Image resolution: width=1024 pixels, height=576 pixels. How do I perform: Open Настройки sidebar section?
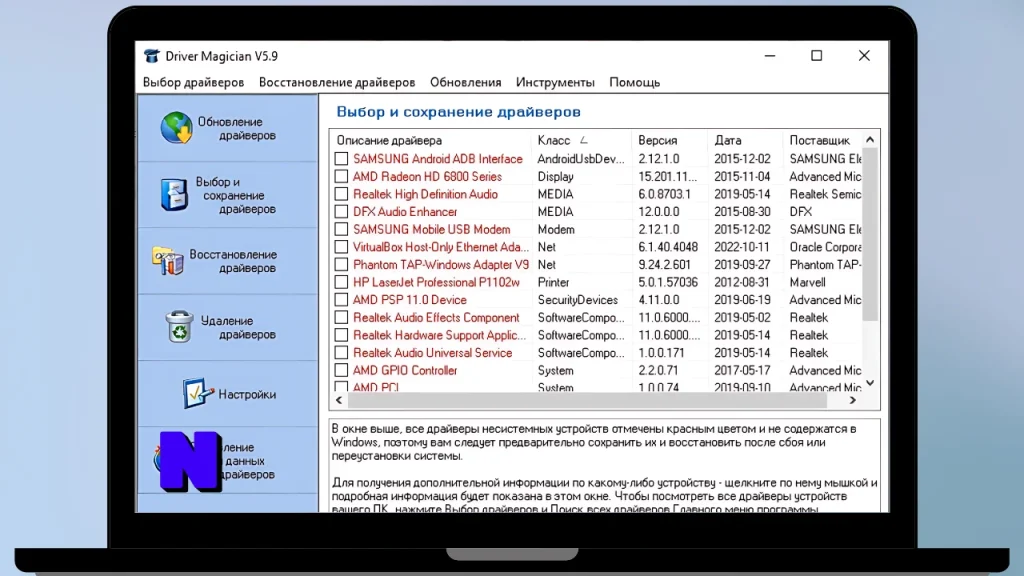pos(227,394)
